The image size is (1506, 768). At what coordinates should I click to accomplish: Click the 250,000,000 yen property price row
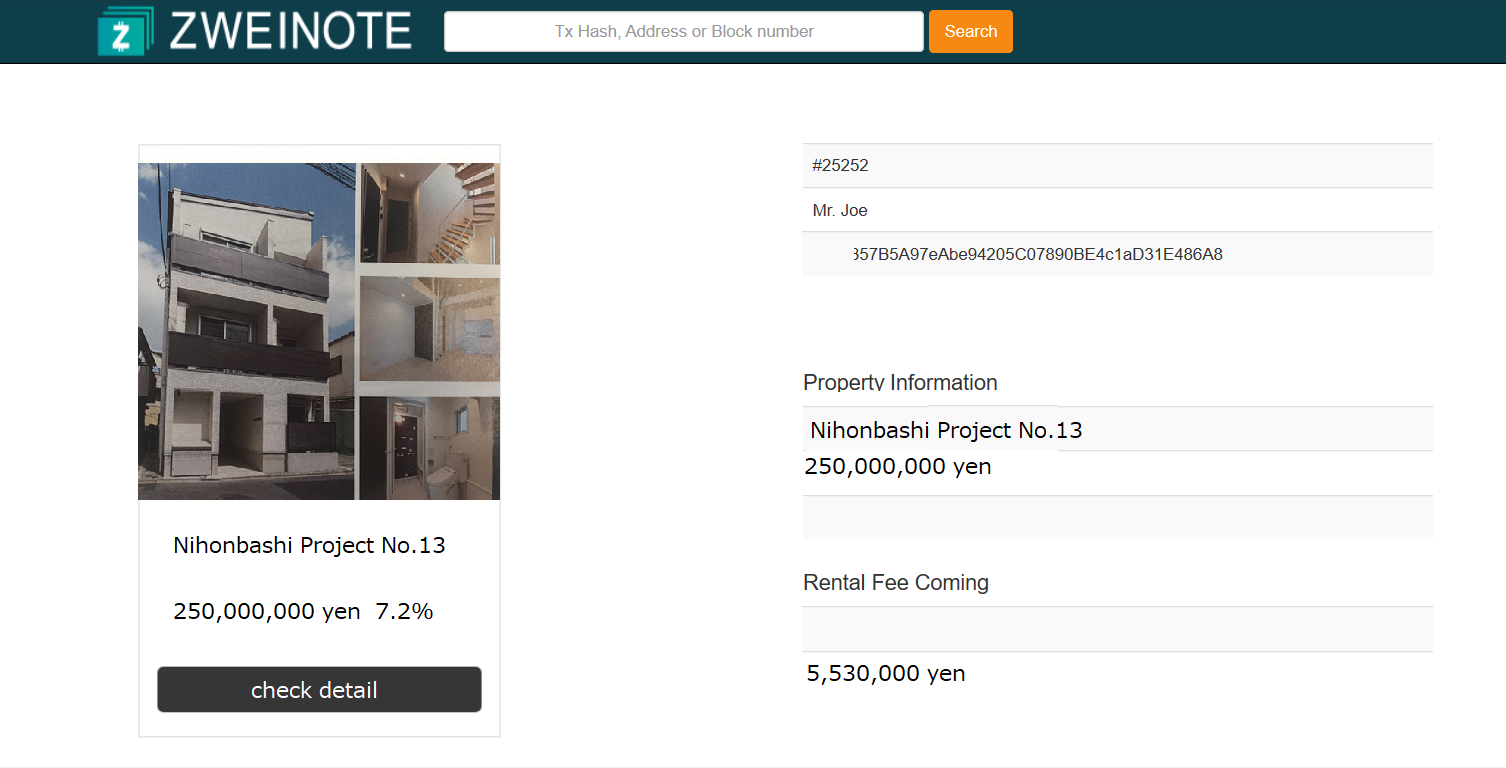898,467
